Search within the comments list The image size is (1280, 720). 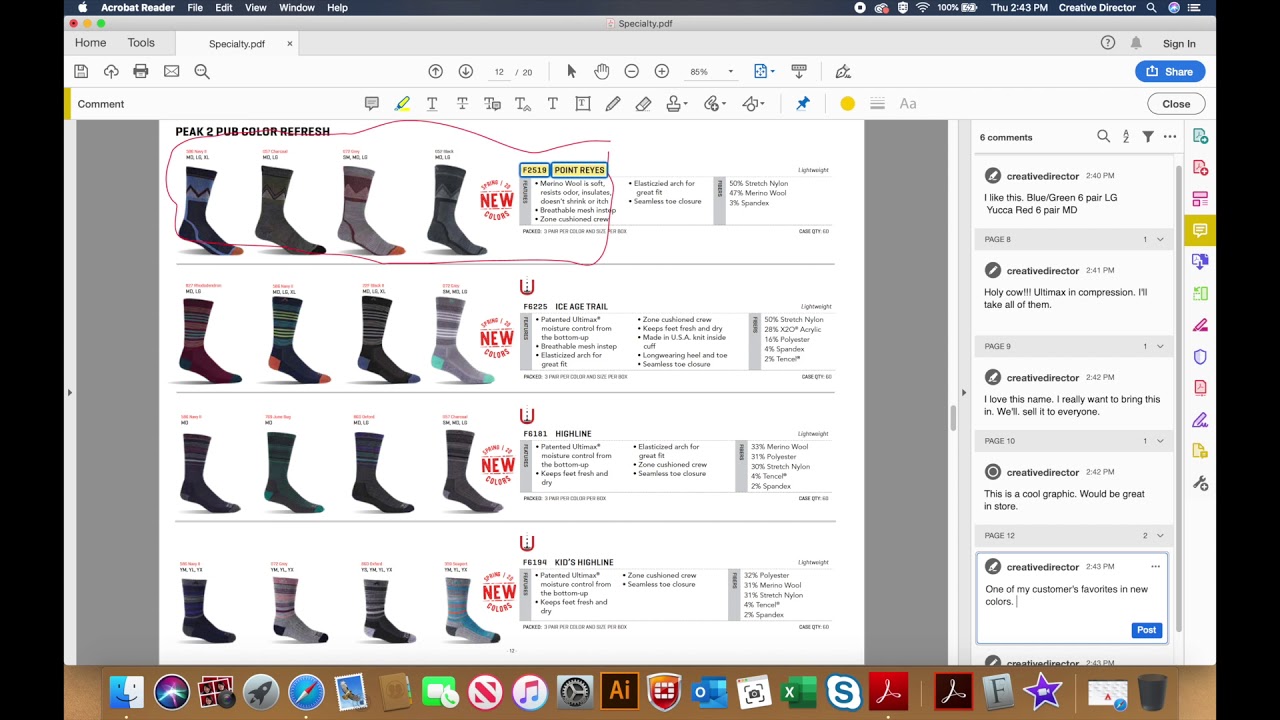coord(1103,137)
